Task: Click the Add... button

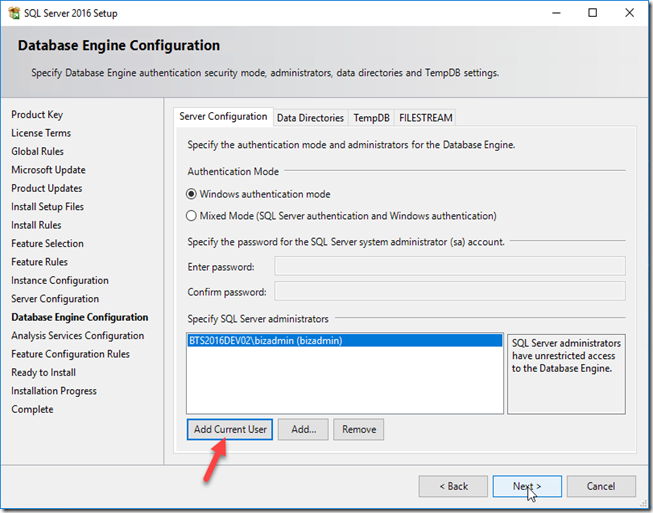Action: pos(304,429)
